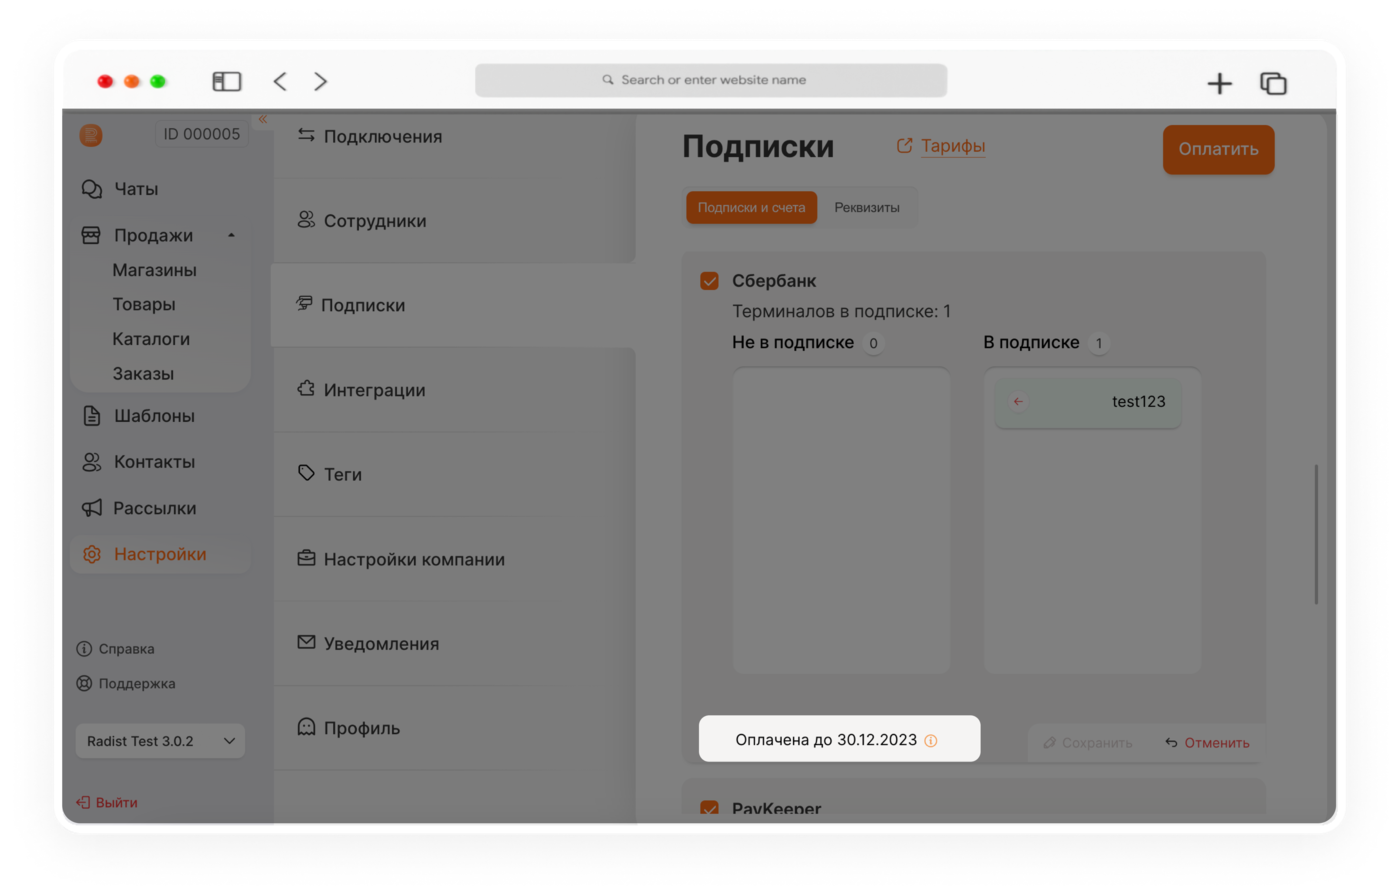Collapse the Продажи section arrow
This screenshot has width=1400, height=894.
(x=231, y=236)
